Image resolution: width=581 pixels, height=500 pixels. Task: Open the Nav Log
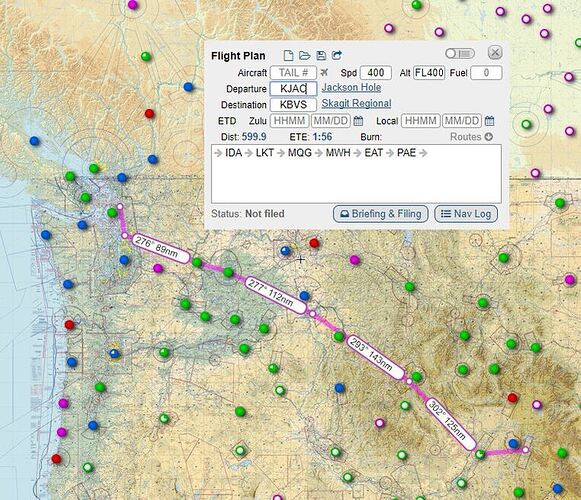pos(466,214)
